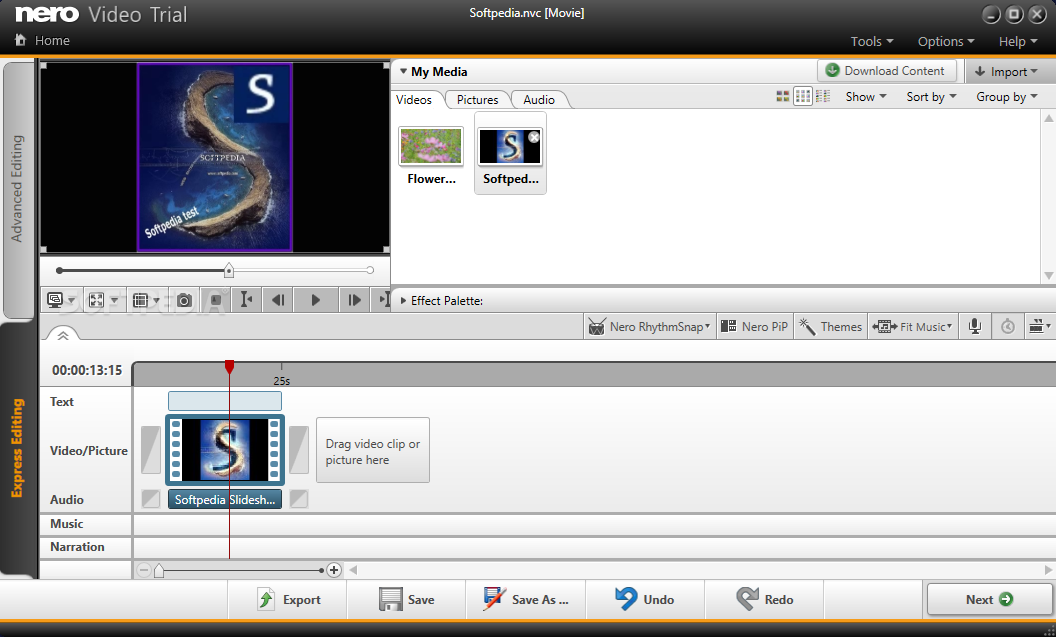Collapse the My Media panel
The width and height of the screenshot is (1056, 637).
click(x=403, y=71)
